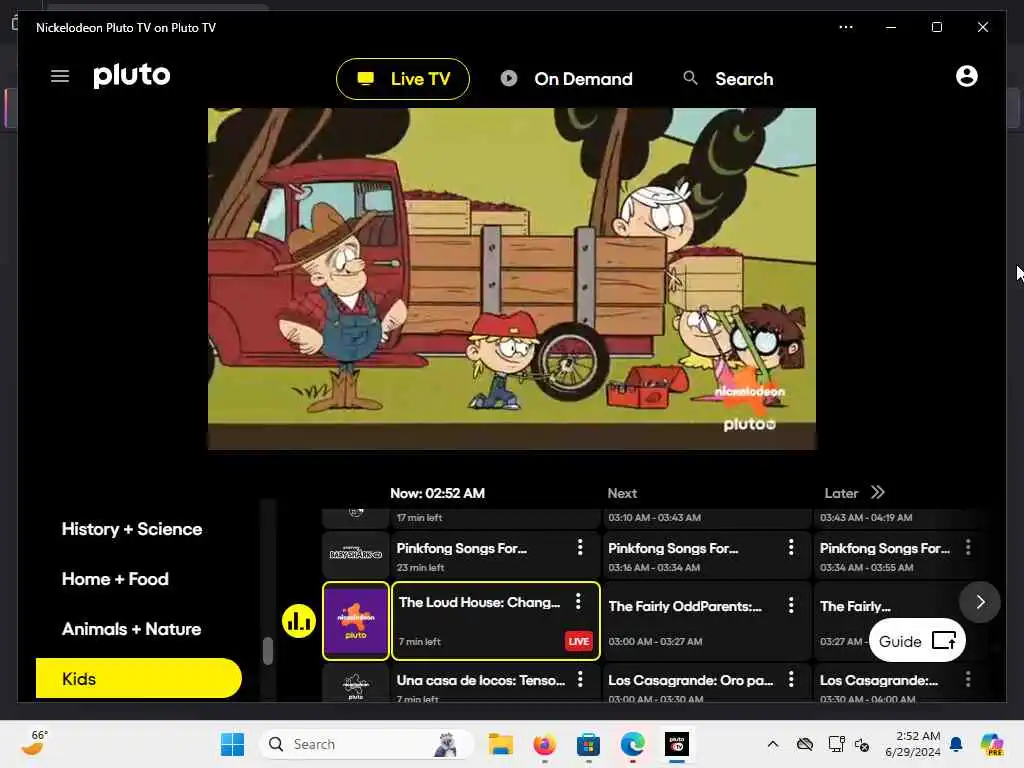Open the app window's three-dot options
This screenshot has height=768, width=1024.
pos(846,27)
